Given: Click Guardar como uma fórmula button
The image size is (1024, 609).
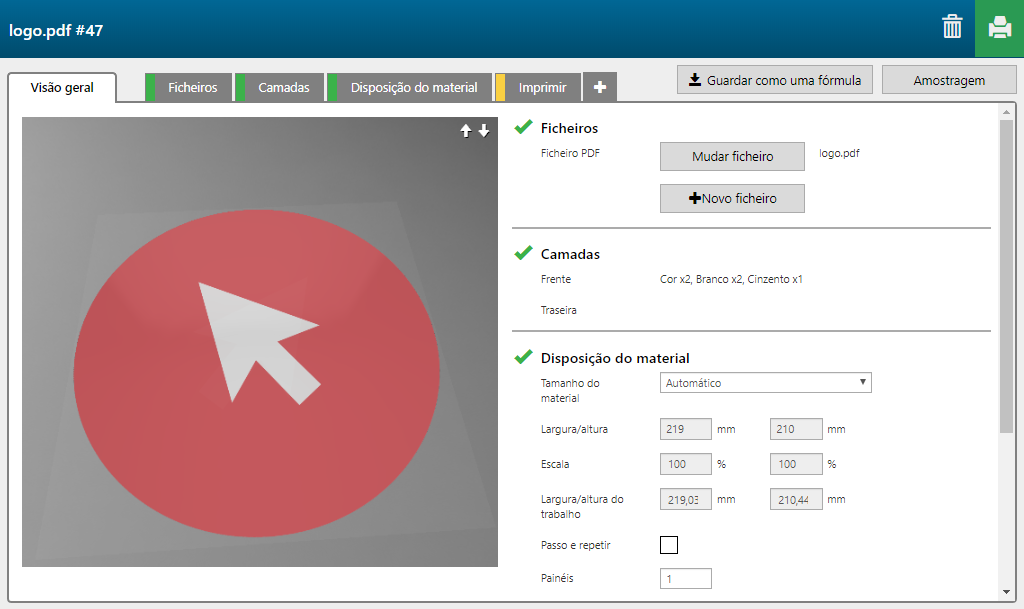Looking at the screenshot, I should pyautogui.click(x=775, y=80).
